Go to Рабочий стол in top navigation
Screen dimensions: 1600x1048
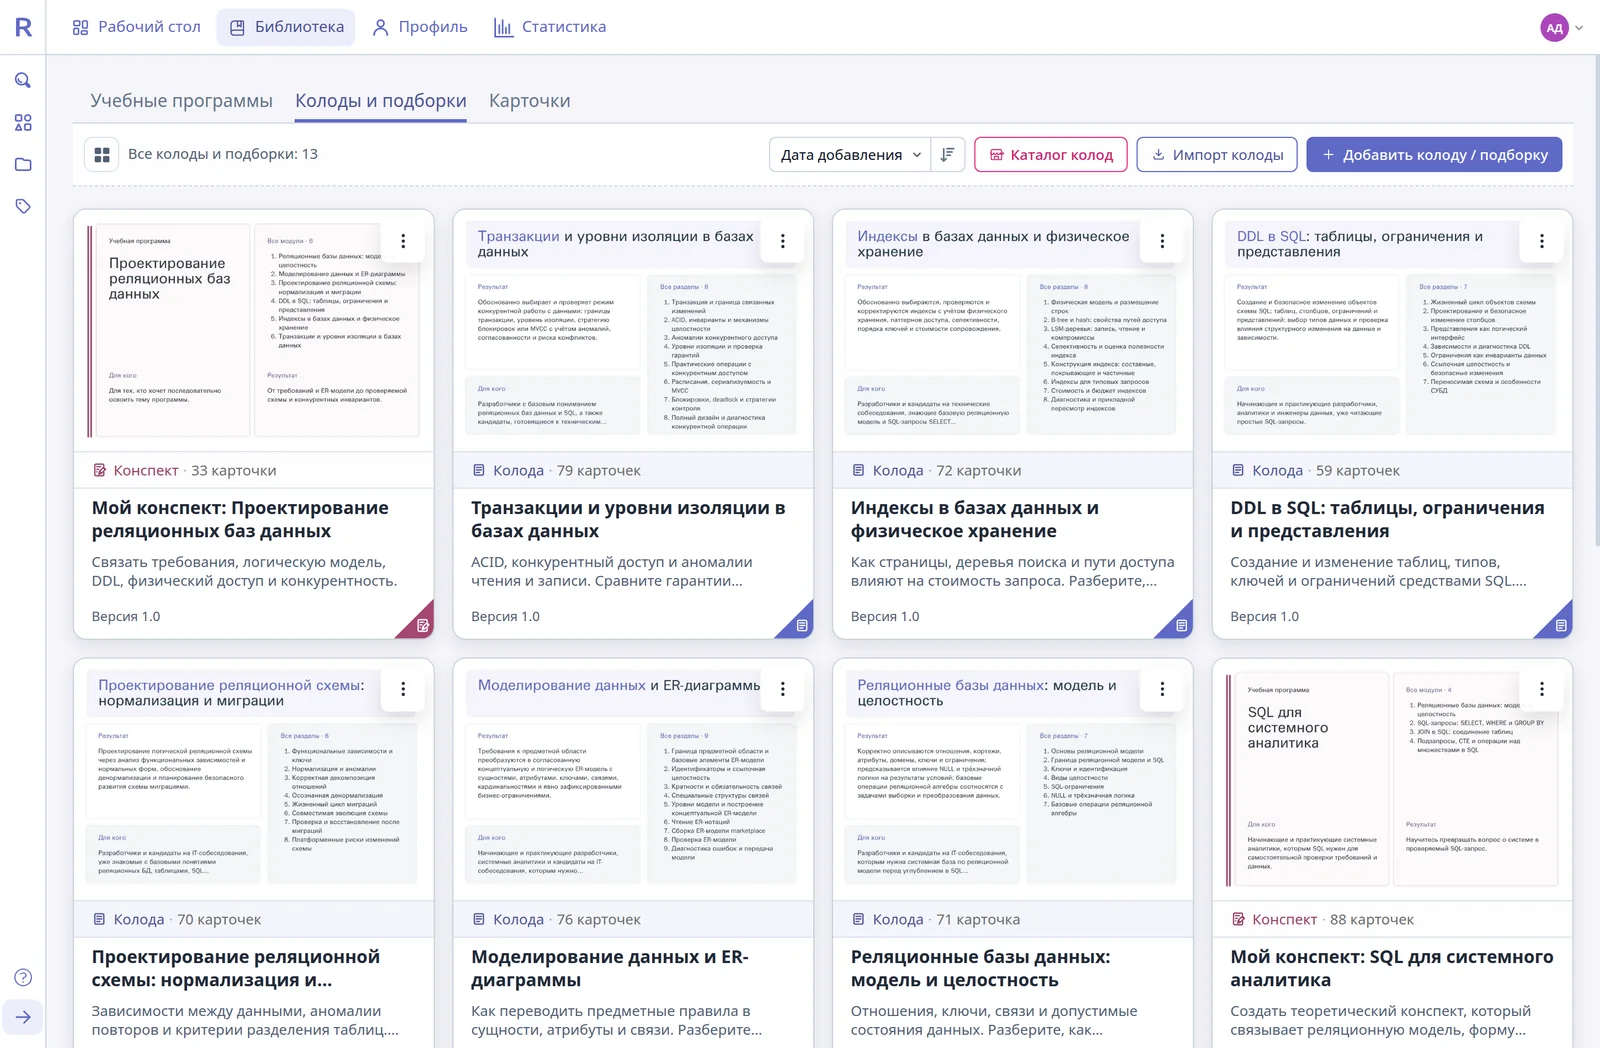click(x=137, y=27)
